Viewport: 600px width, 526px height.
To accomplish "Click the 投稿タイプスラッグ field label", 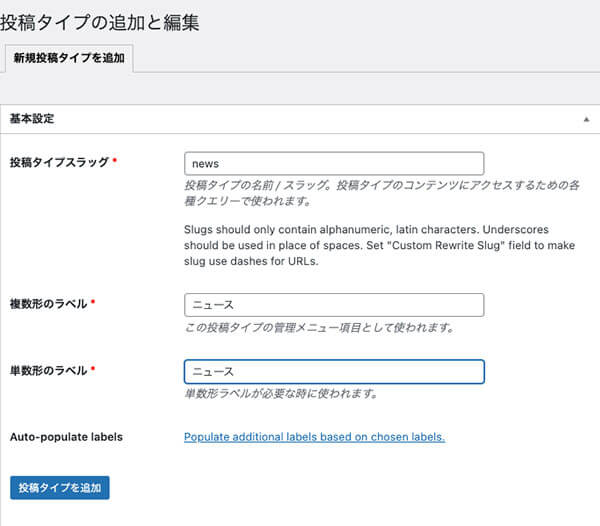I will coord(58,162).
